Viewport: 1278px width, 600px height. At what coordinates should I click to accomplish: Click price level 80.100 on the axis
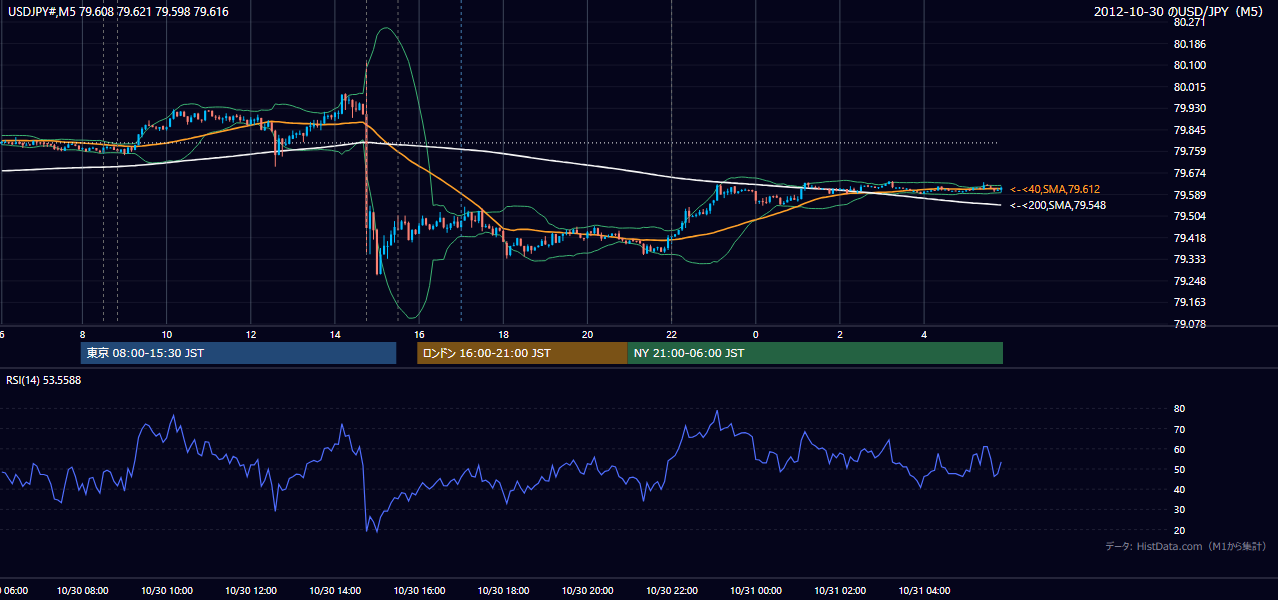pos(1190,65)
